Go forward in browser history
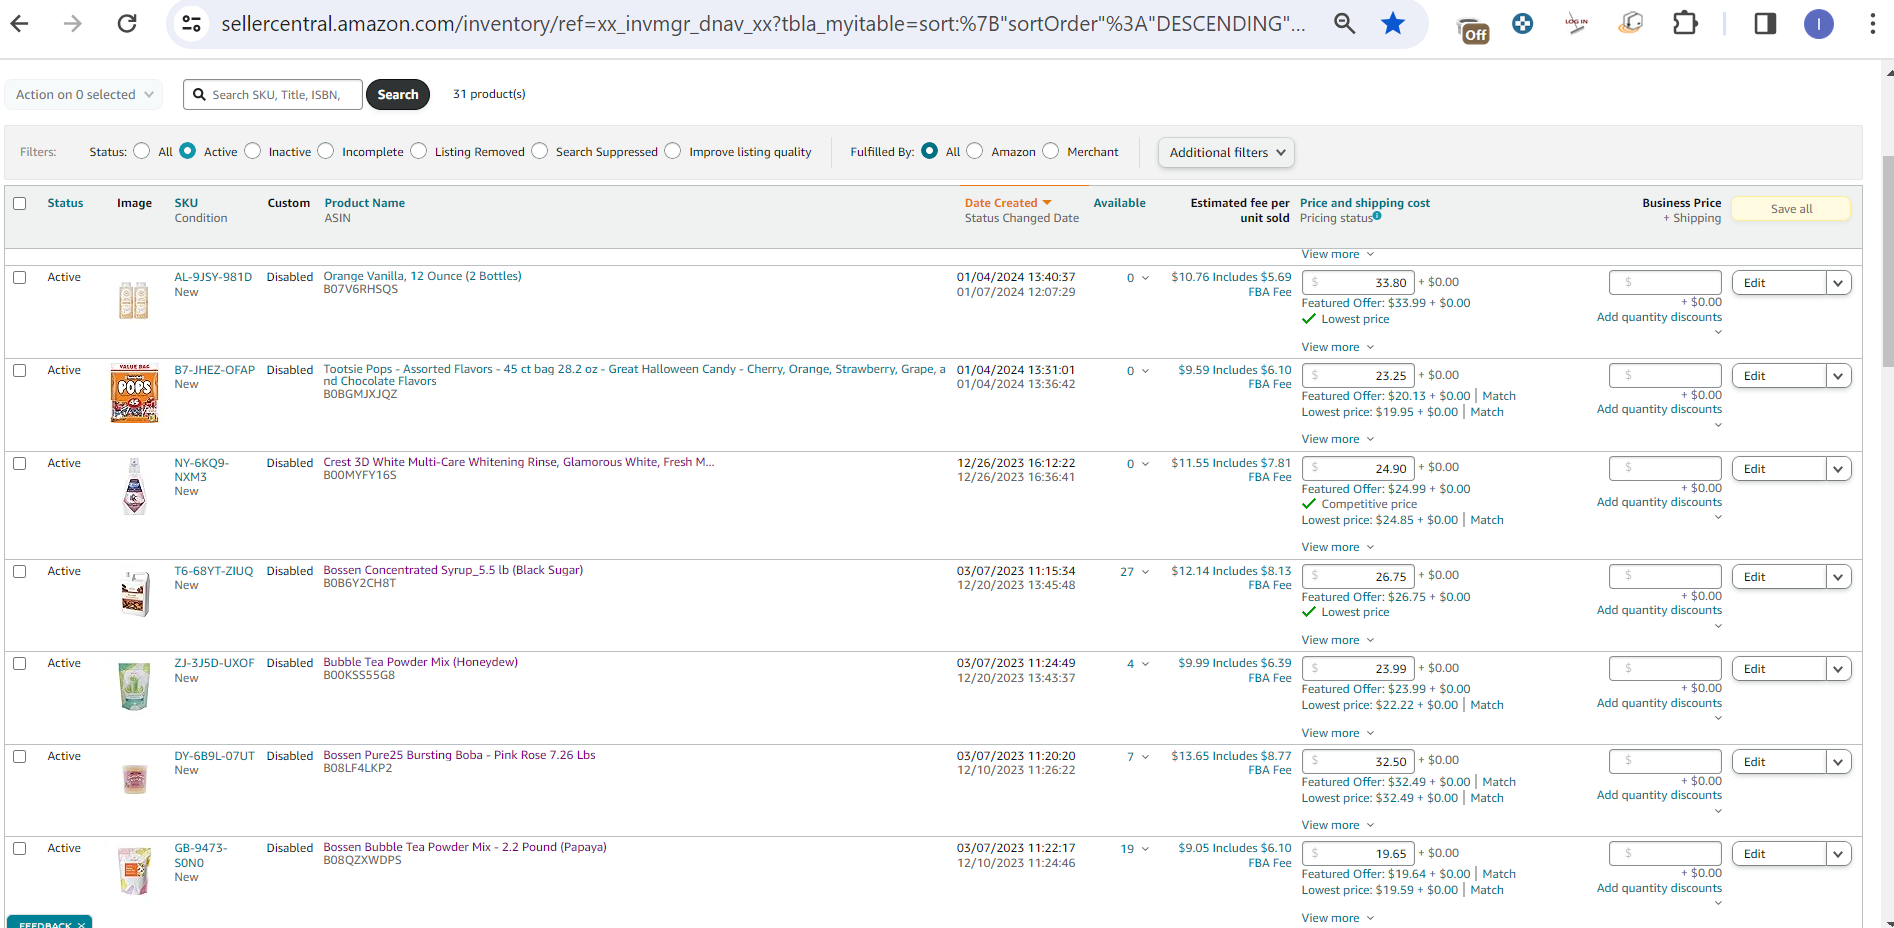The width and height of the screenshot is (1894, 928). [x=73, y=23]
